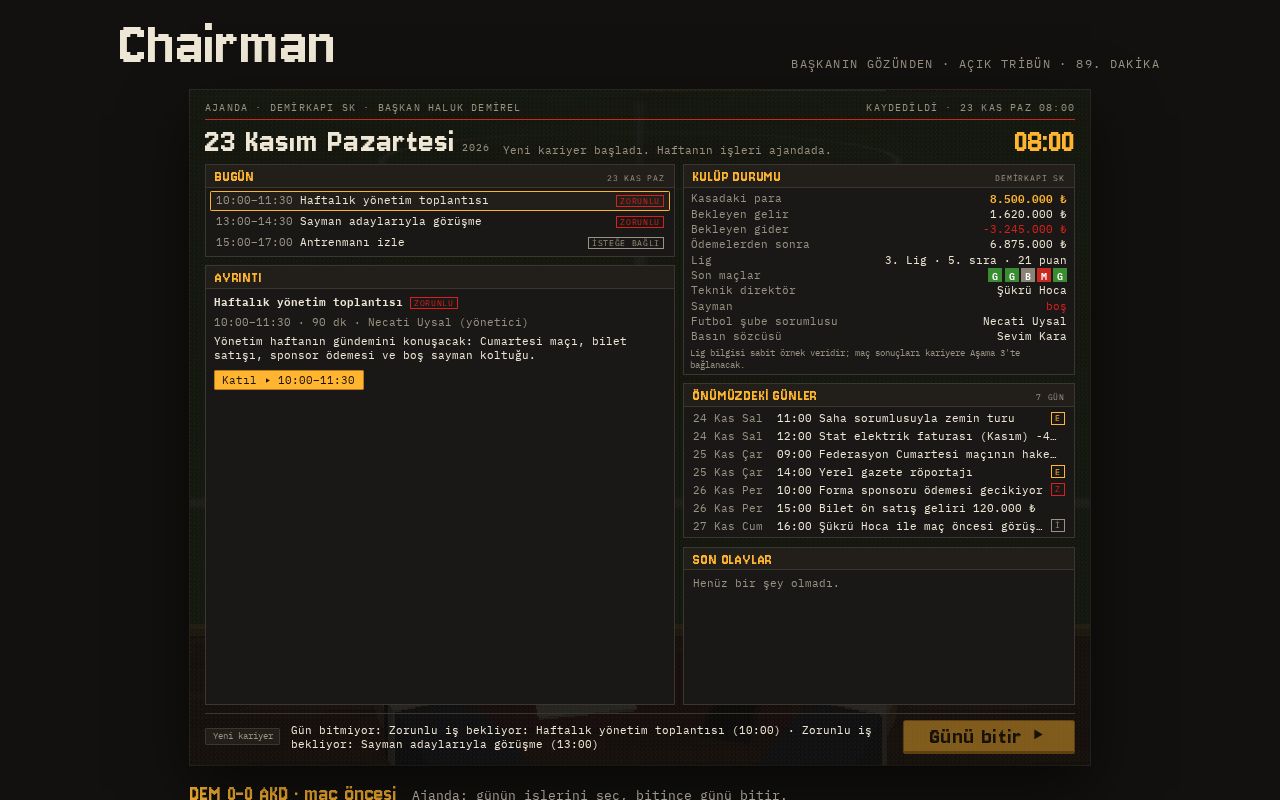The image size is (1280, 800).
Task: Open the Yerel gazete röportajı entry
Action: pos(879,472)
